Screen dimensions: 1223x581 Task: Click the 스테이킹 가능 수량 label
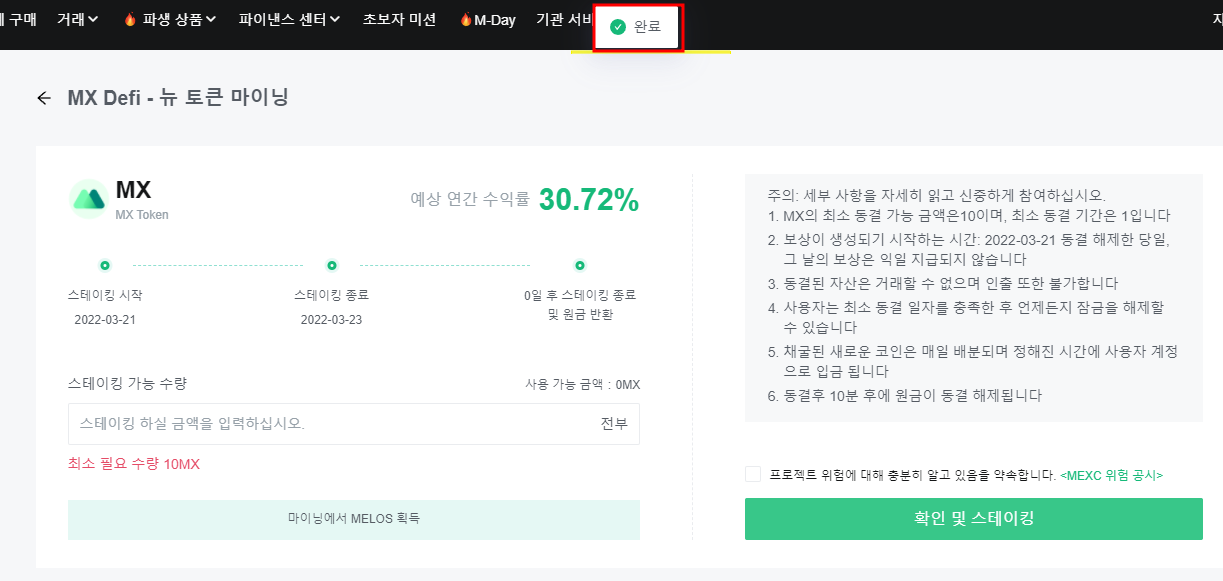click(127, 383)
